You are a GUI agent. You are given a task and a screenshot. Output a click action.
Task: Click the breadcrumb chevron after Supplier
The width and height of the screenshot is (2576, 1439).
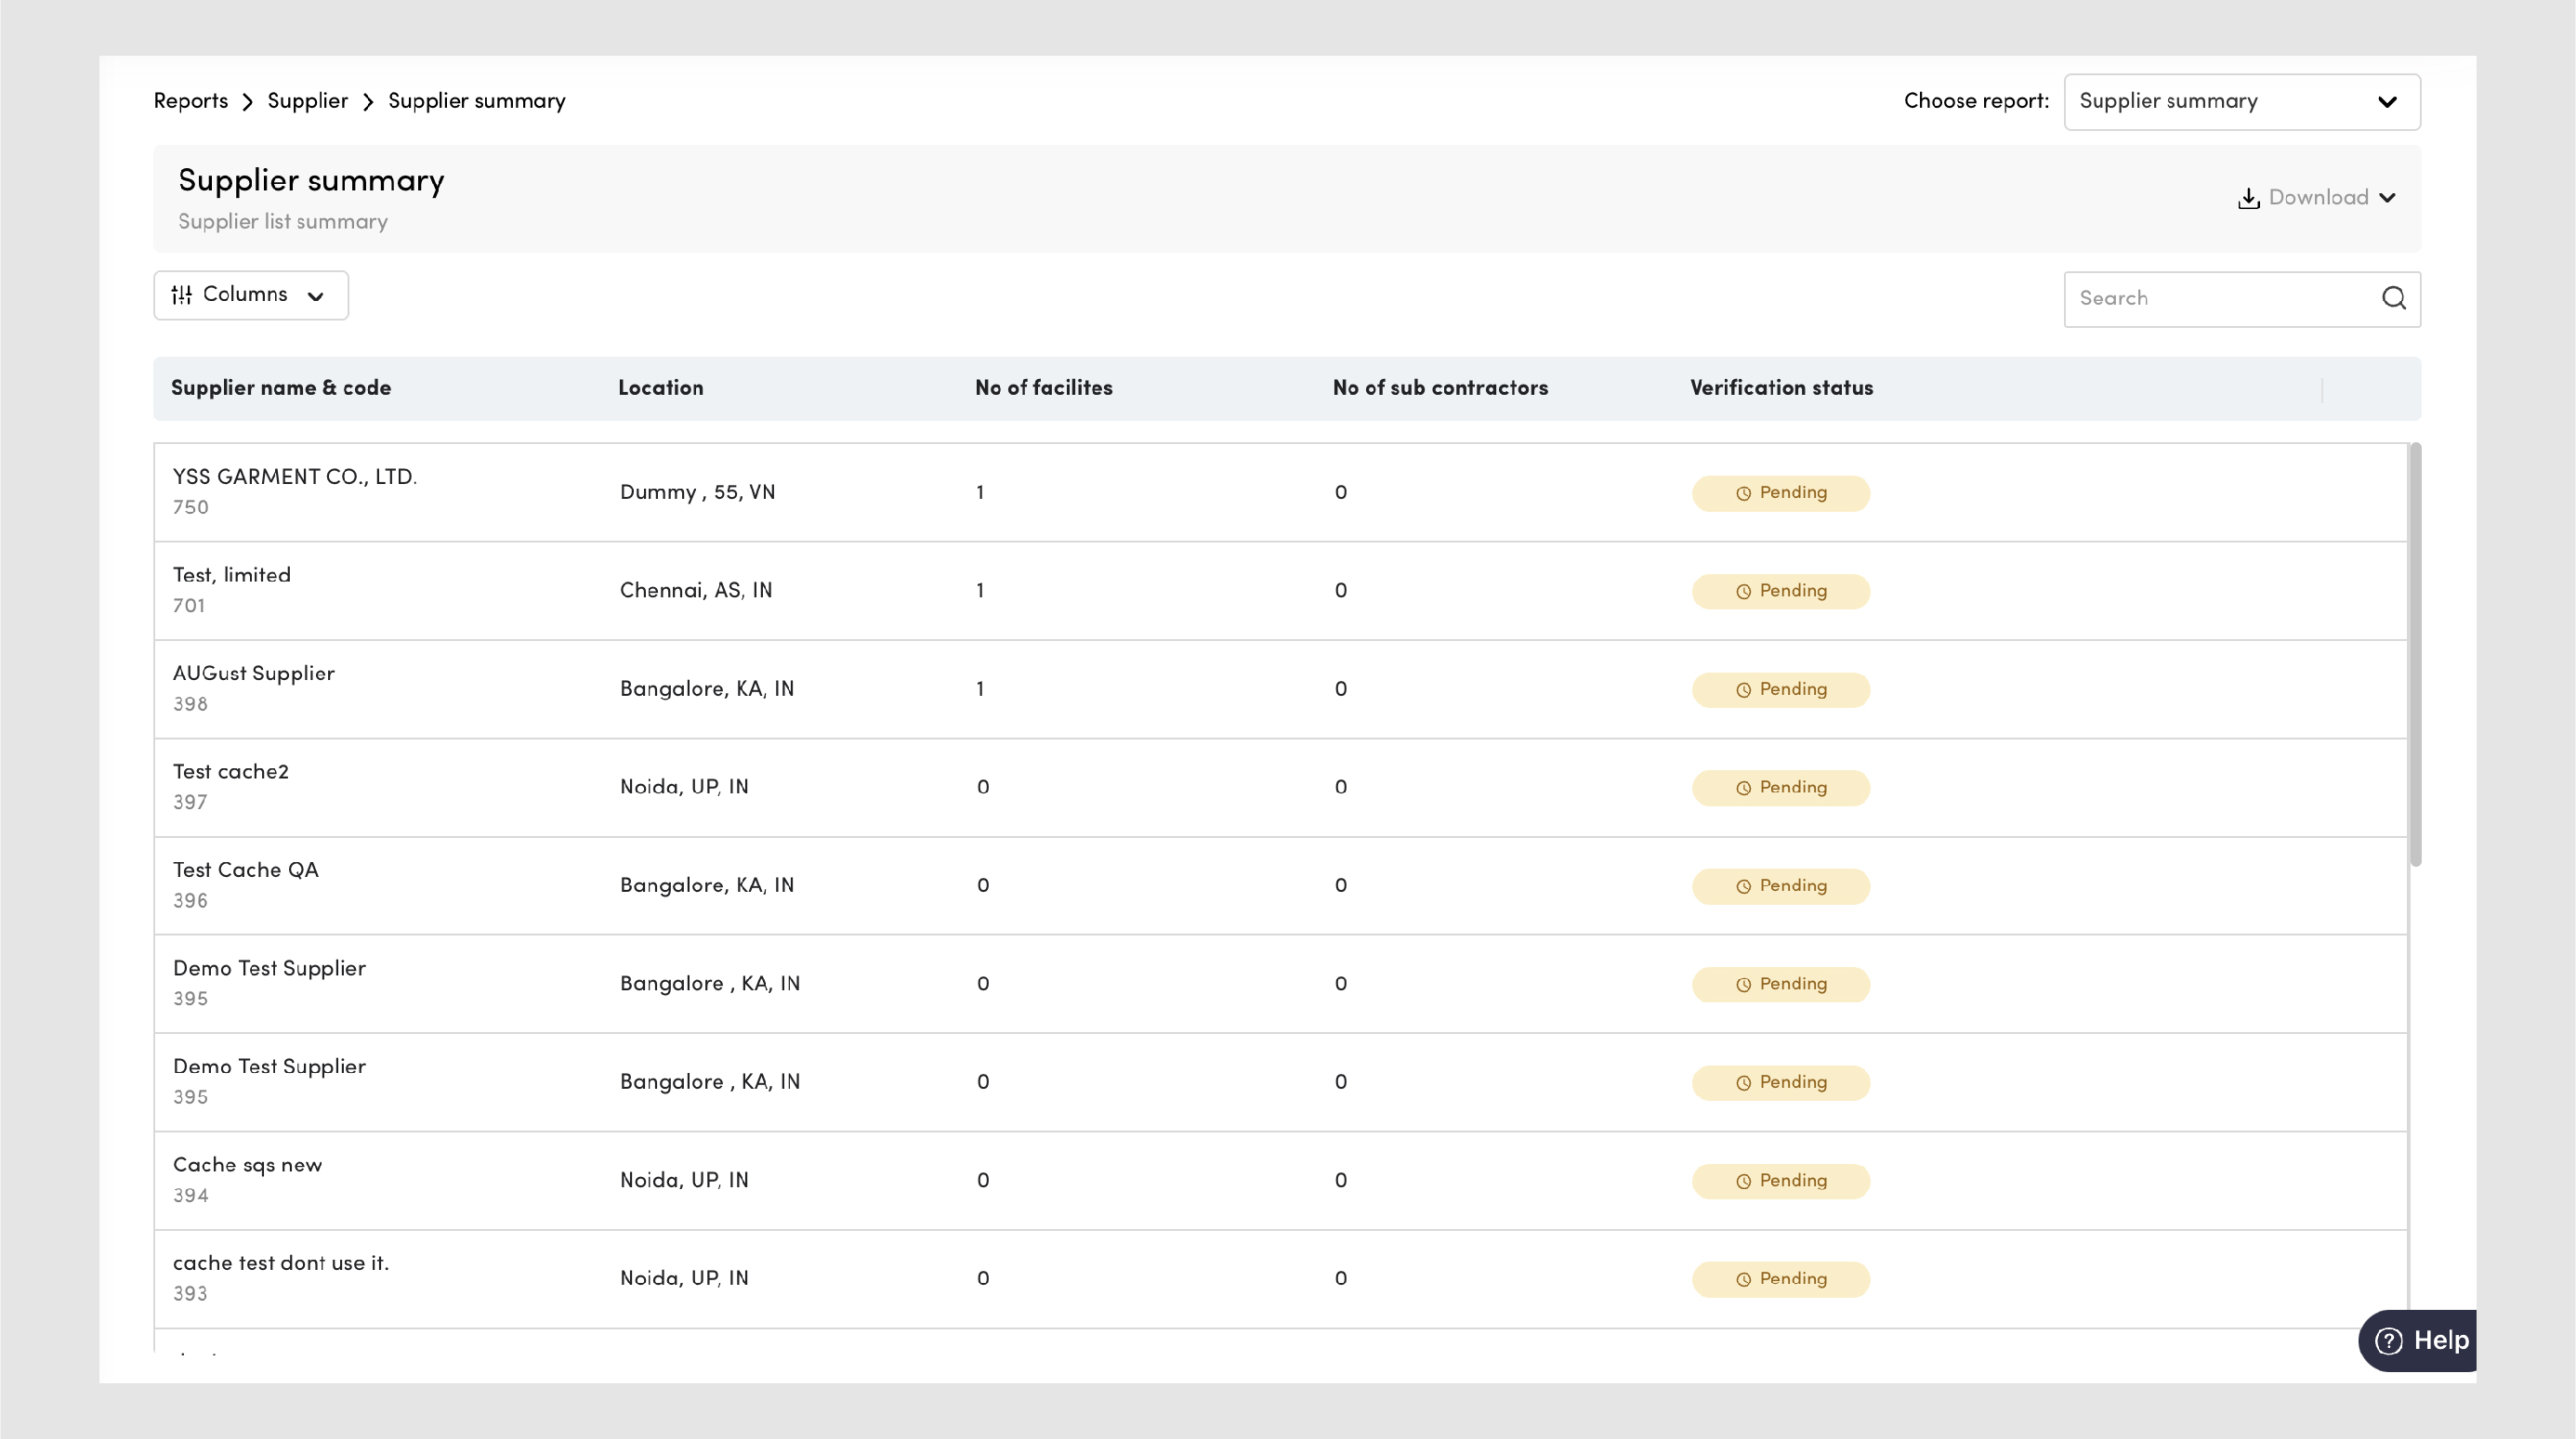(x=368, y=102)
